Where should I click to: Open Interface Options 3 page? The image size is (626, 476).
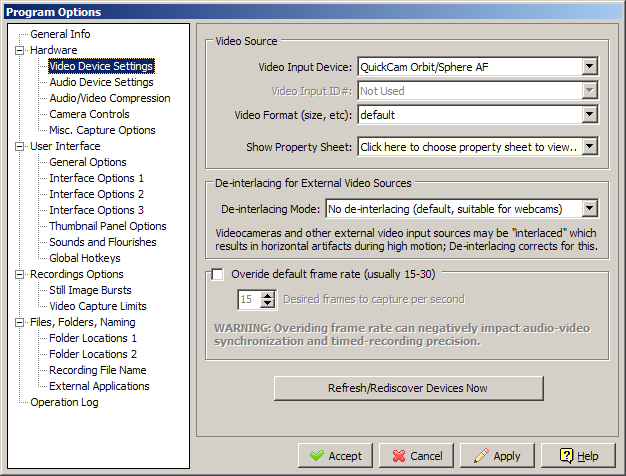96,210
